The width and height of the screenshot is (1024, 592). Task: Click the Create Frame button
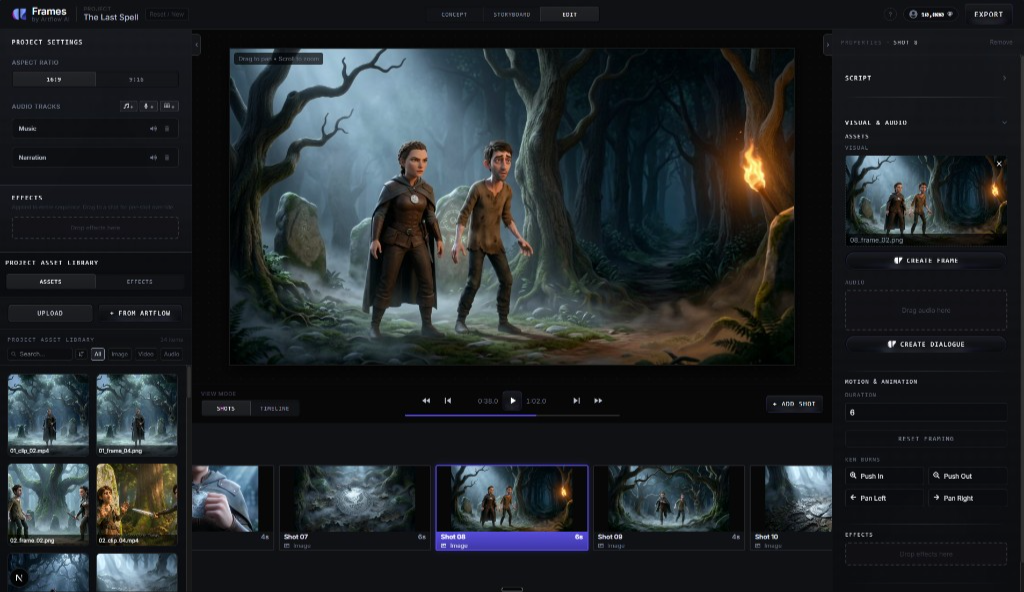[925, 261]
